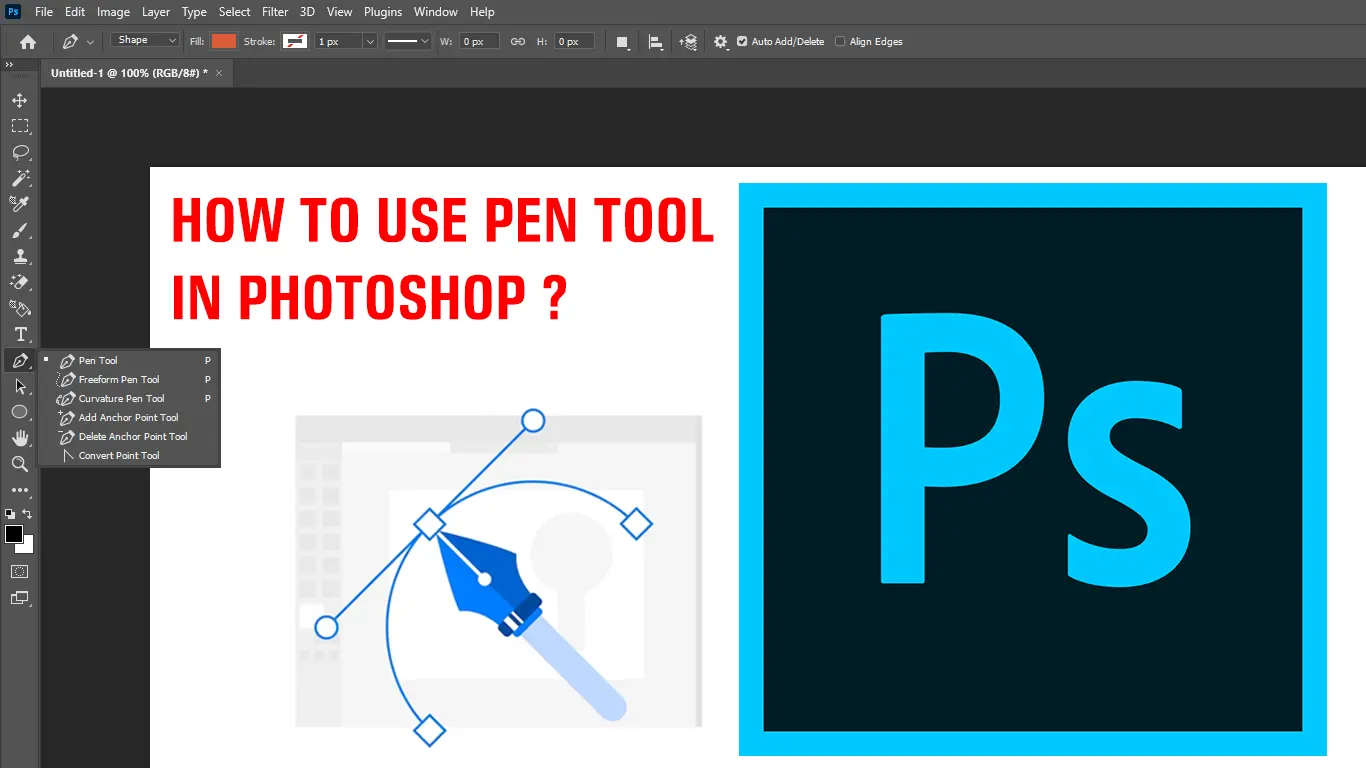
Task: Select the Hand tool
Action: pyautogui.click(x=20, y=438)
